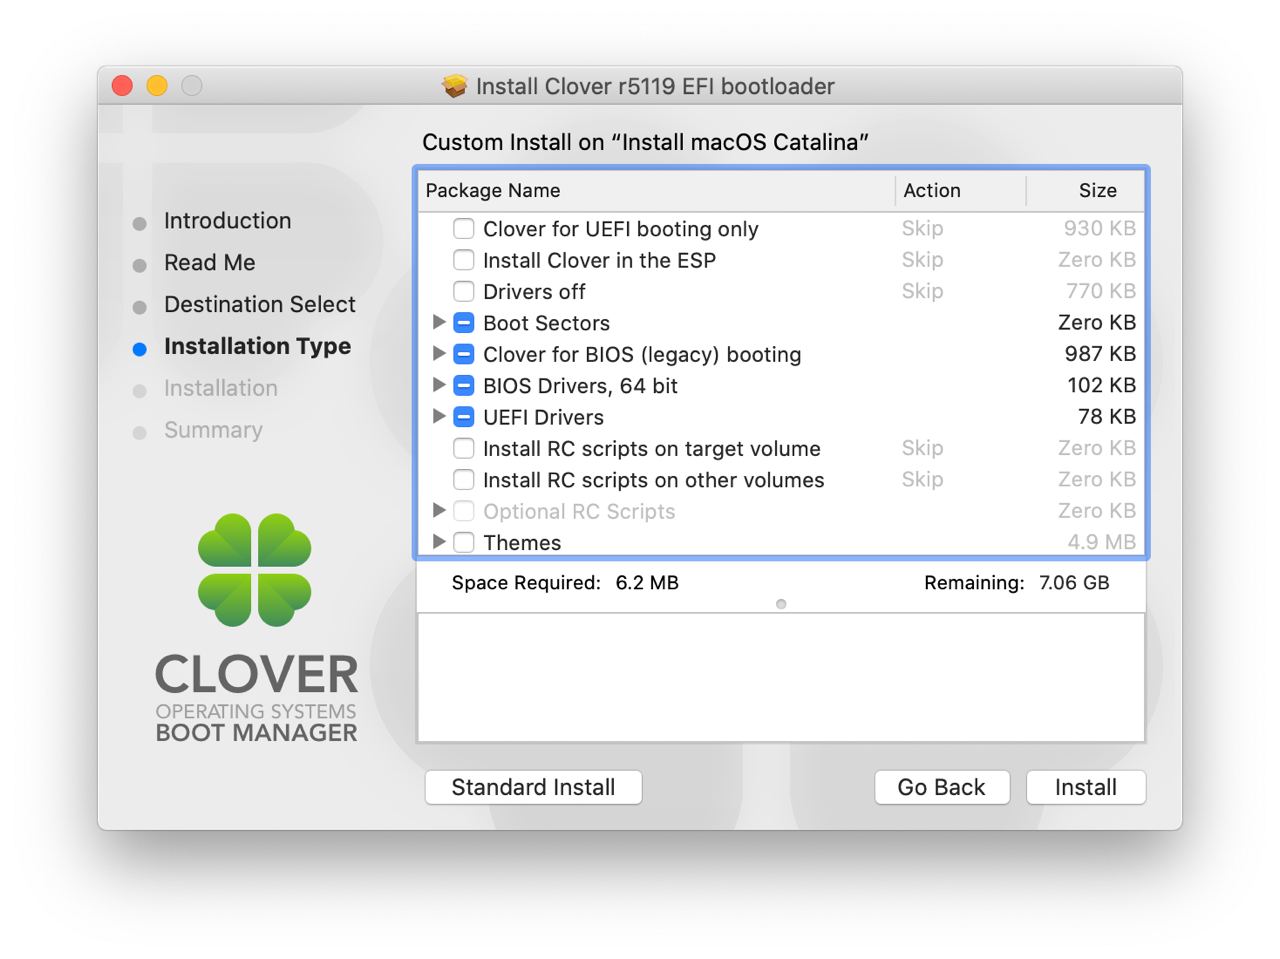Click the 987 KB size value
The image size is (1280, 959).
point(1100,354)
